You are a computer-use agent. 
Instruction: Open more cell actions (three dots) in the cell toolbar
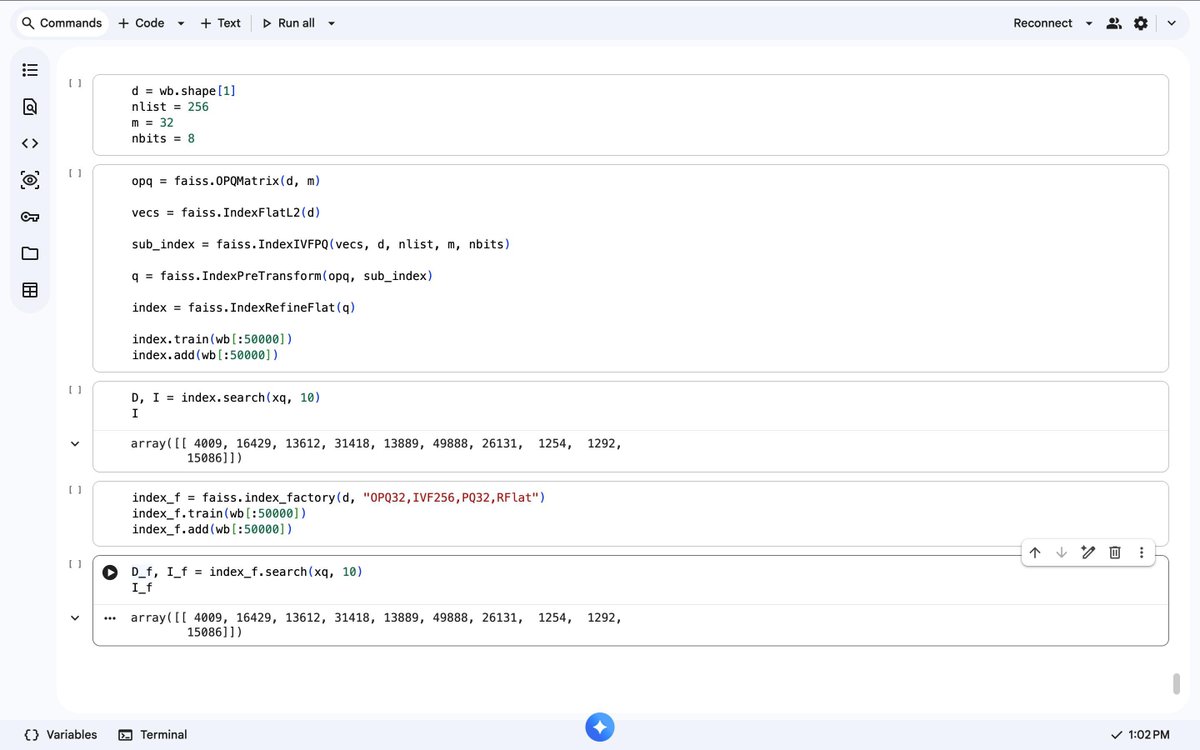point(1141,552)
